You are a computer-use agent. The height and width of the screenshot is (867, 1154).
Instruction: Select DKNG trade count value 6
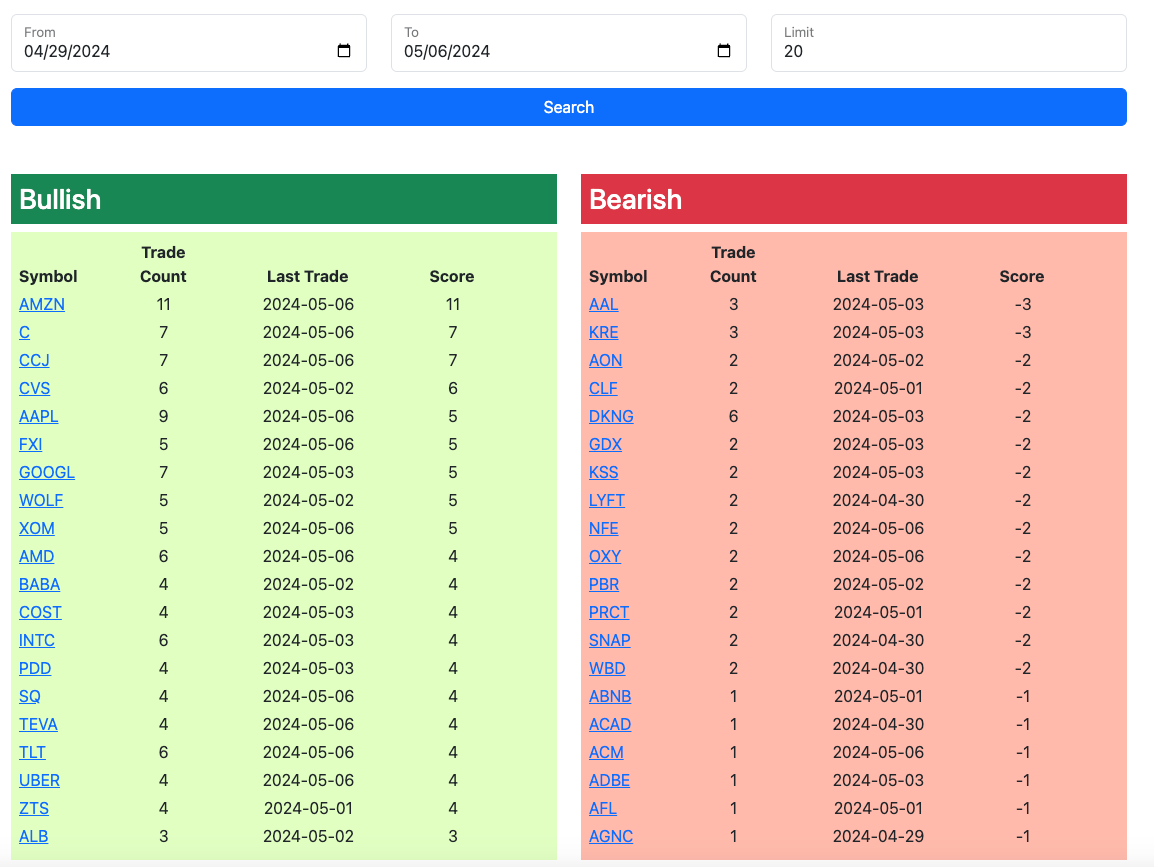[733, 417]
